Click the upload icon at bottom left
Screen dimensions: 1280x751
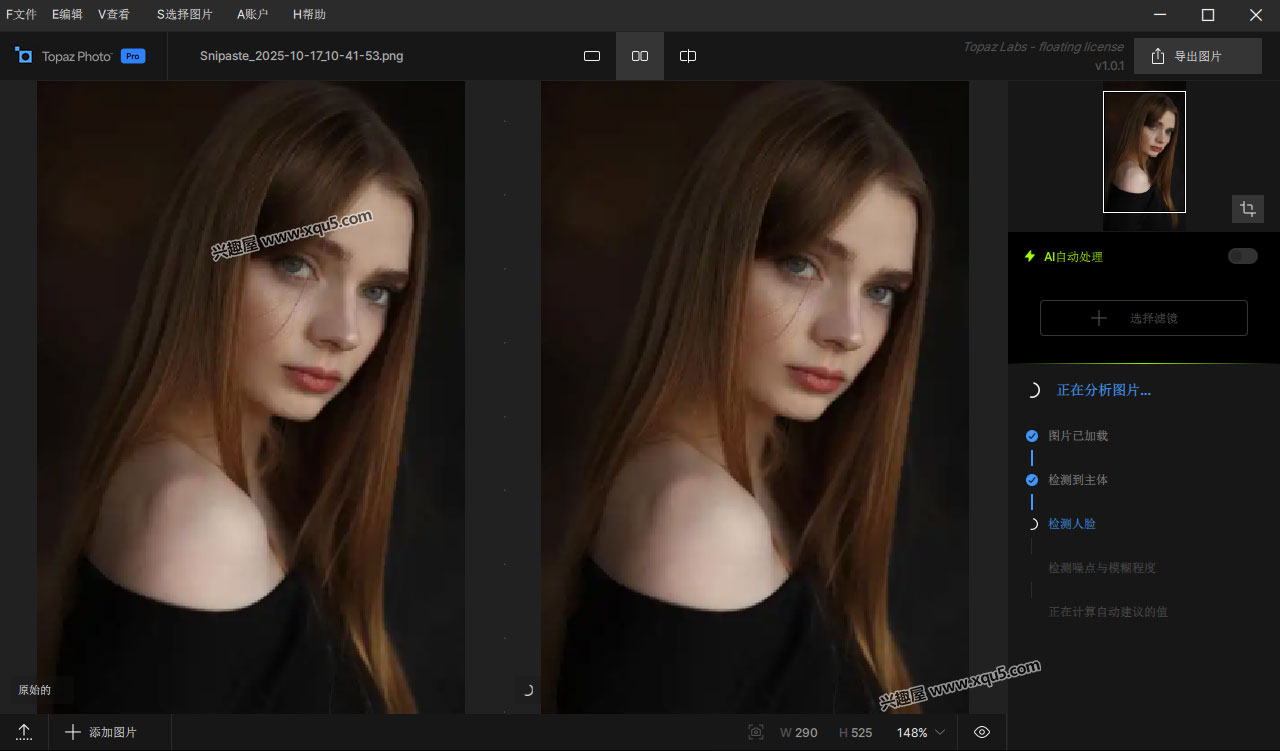coord(24,732)
